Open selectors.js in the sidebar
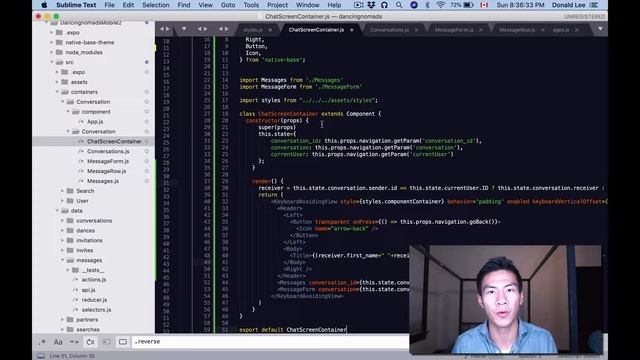 [96, 309]
